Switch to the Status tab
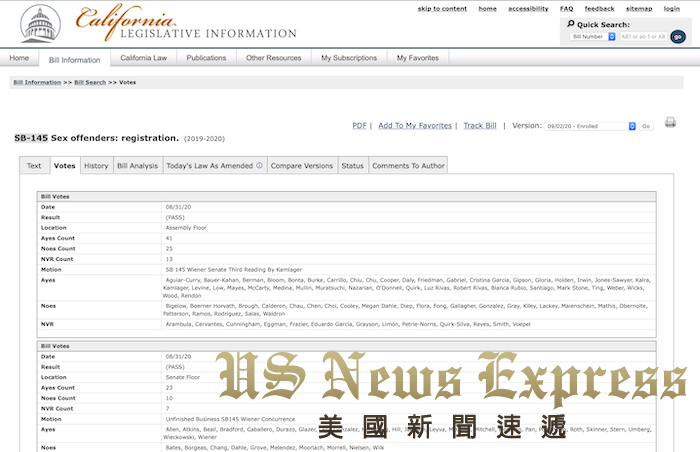The image size is (700, 452). coord(353,165)
